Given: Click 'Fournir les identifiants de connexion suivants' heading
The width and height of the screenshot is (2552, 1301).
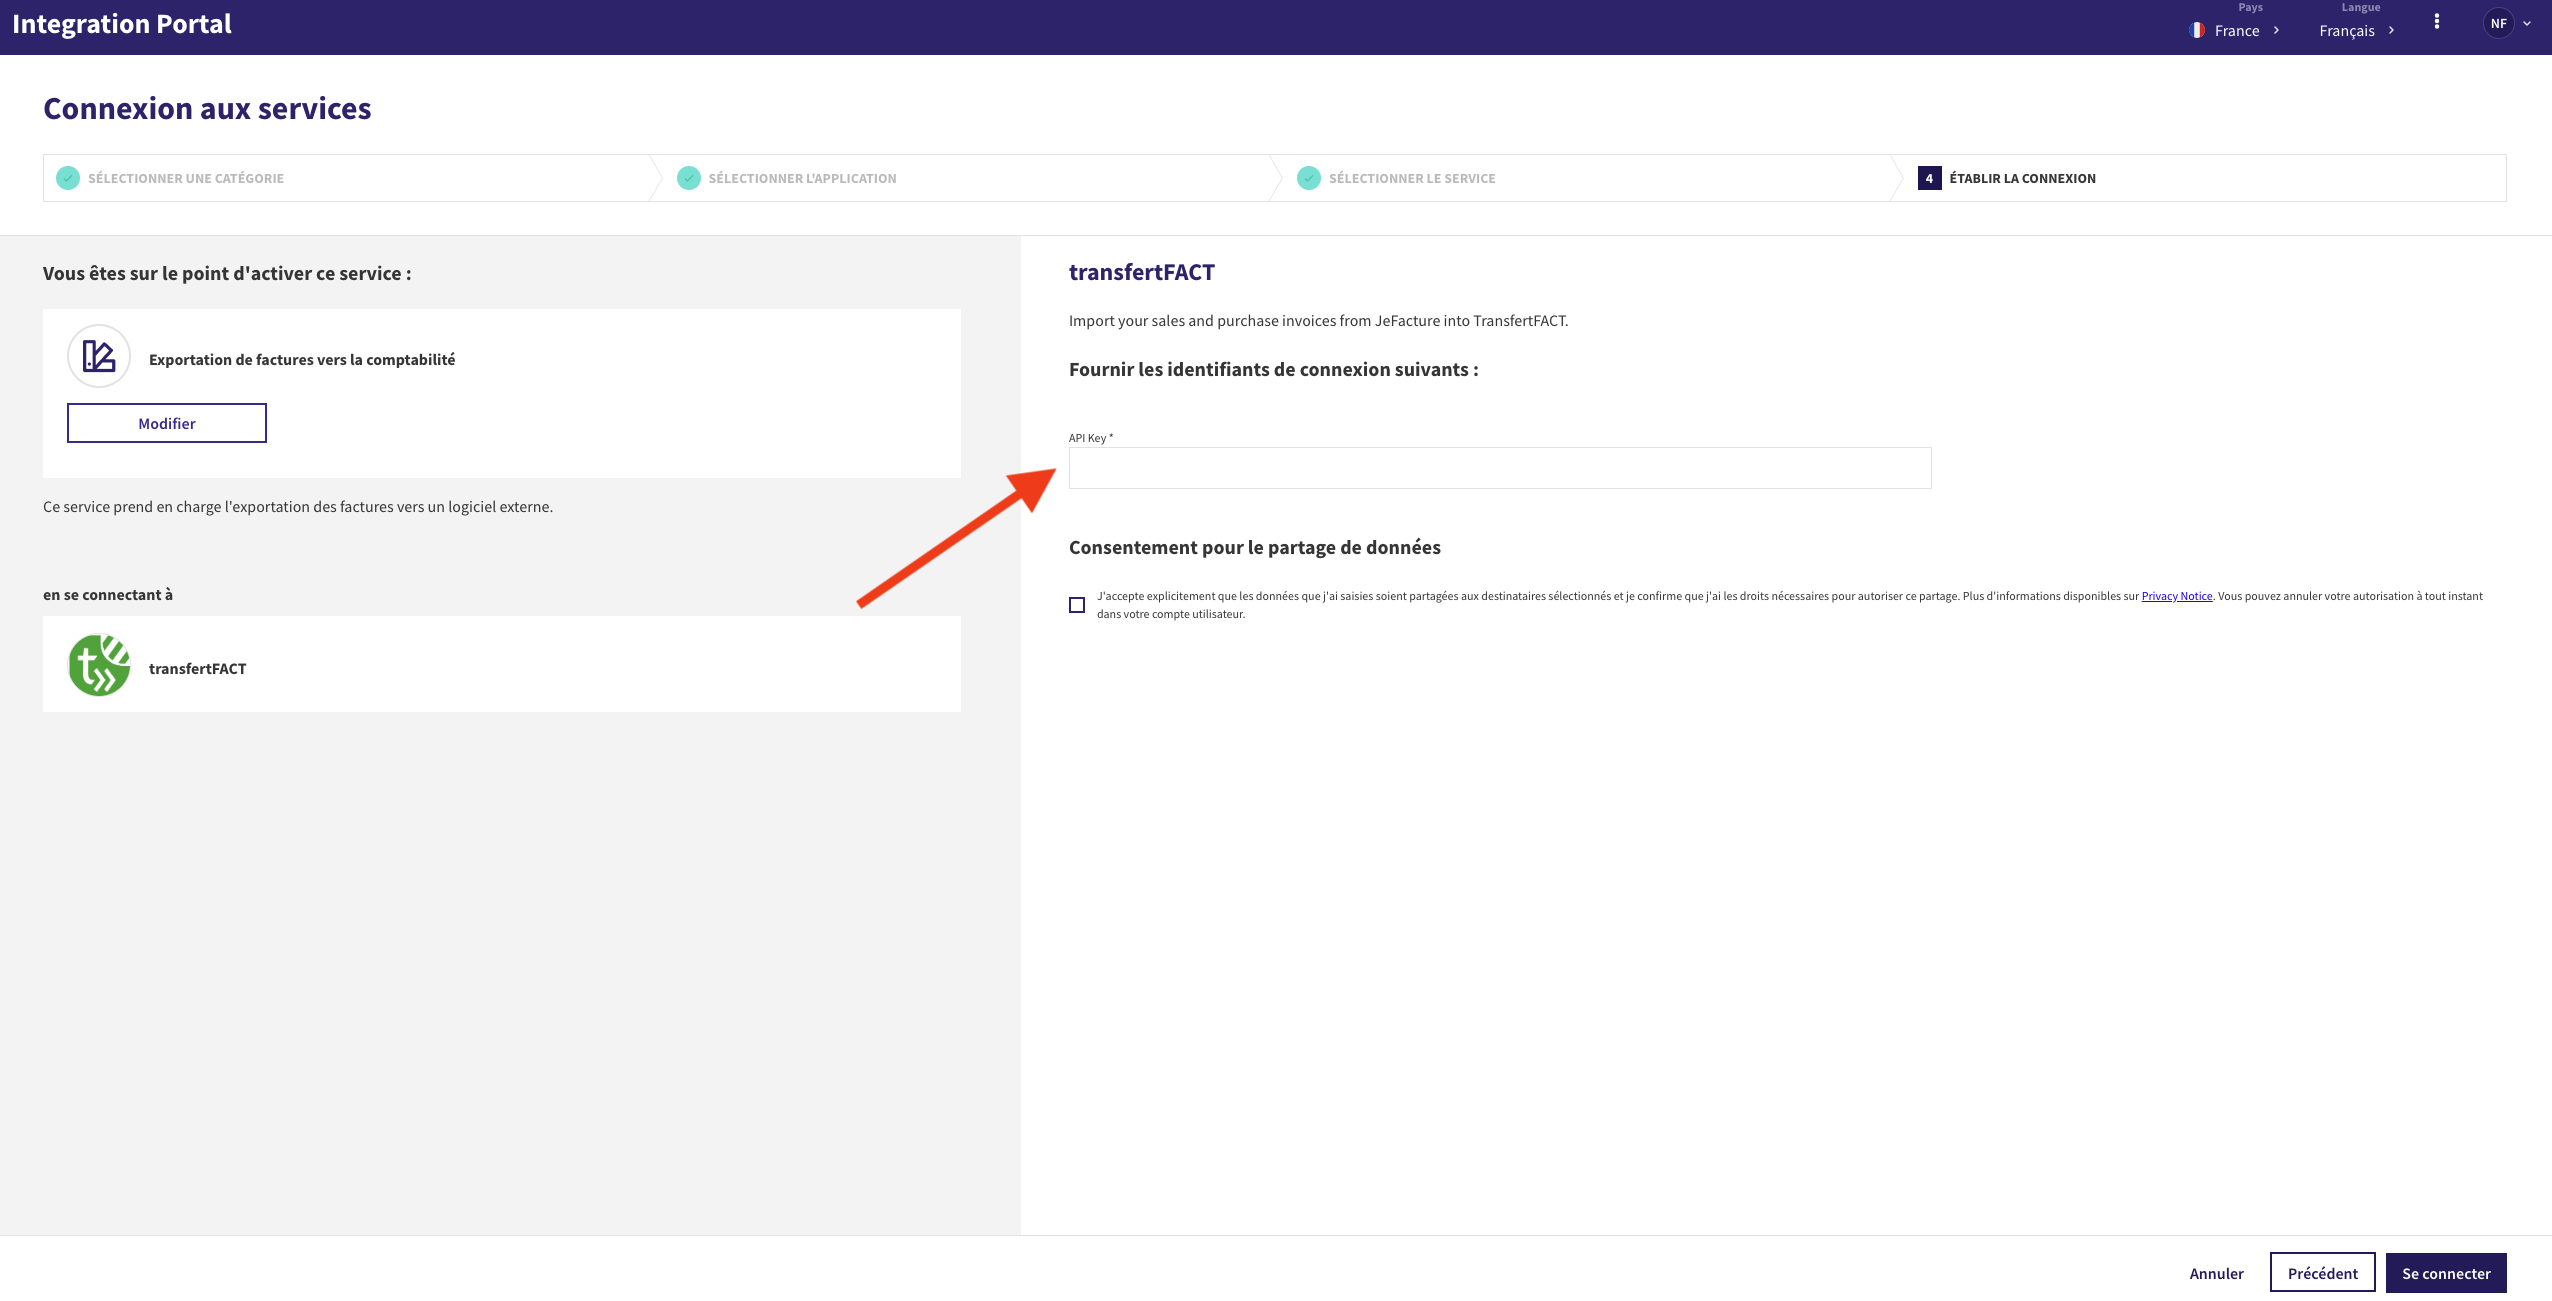Looking at the screenshot, I should 1273,369.
